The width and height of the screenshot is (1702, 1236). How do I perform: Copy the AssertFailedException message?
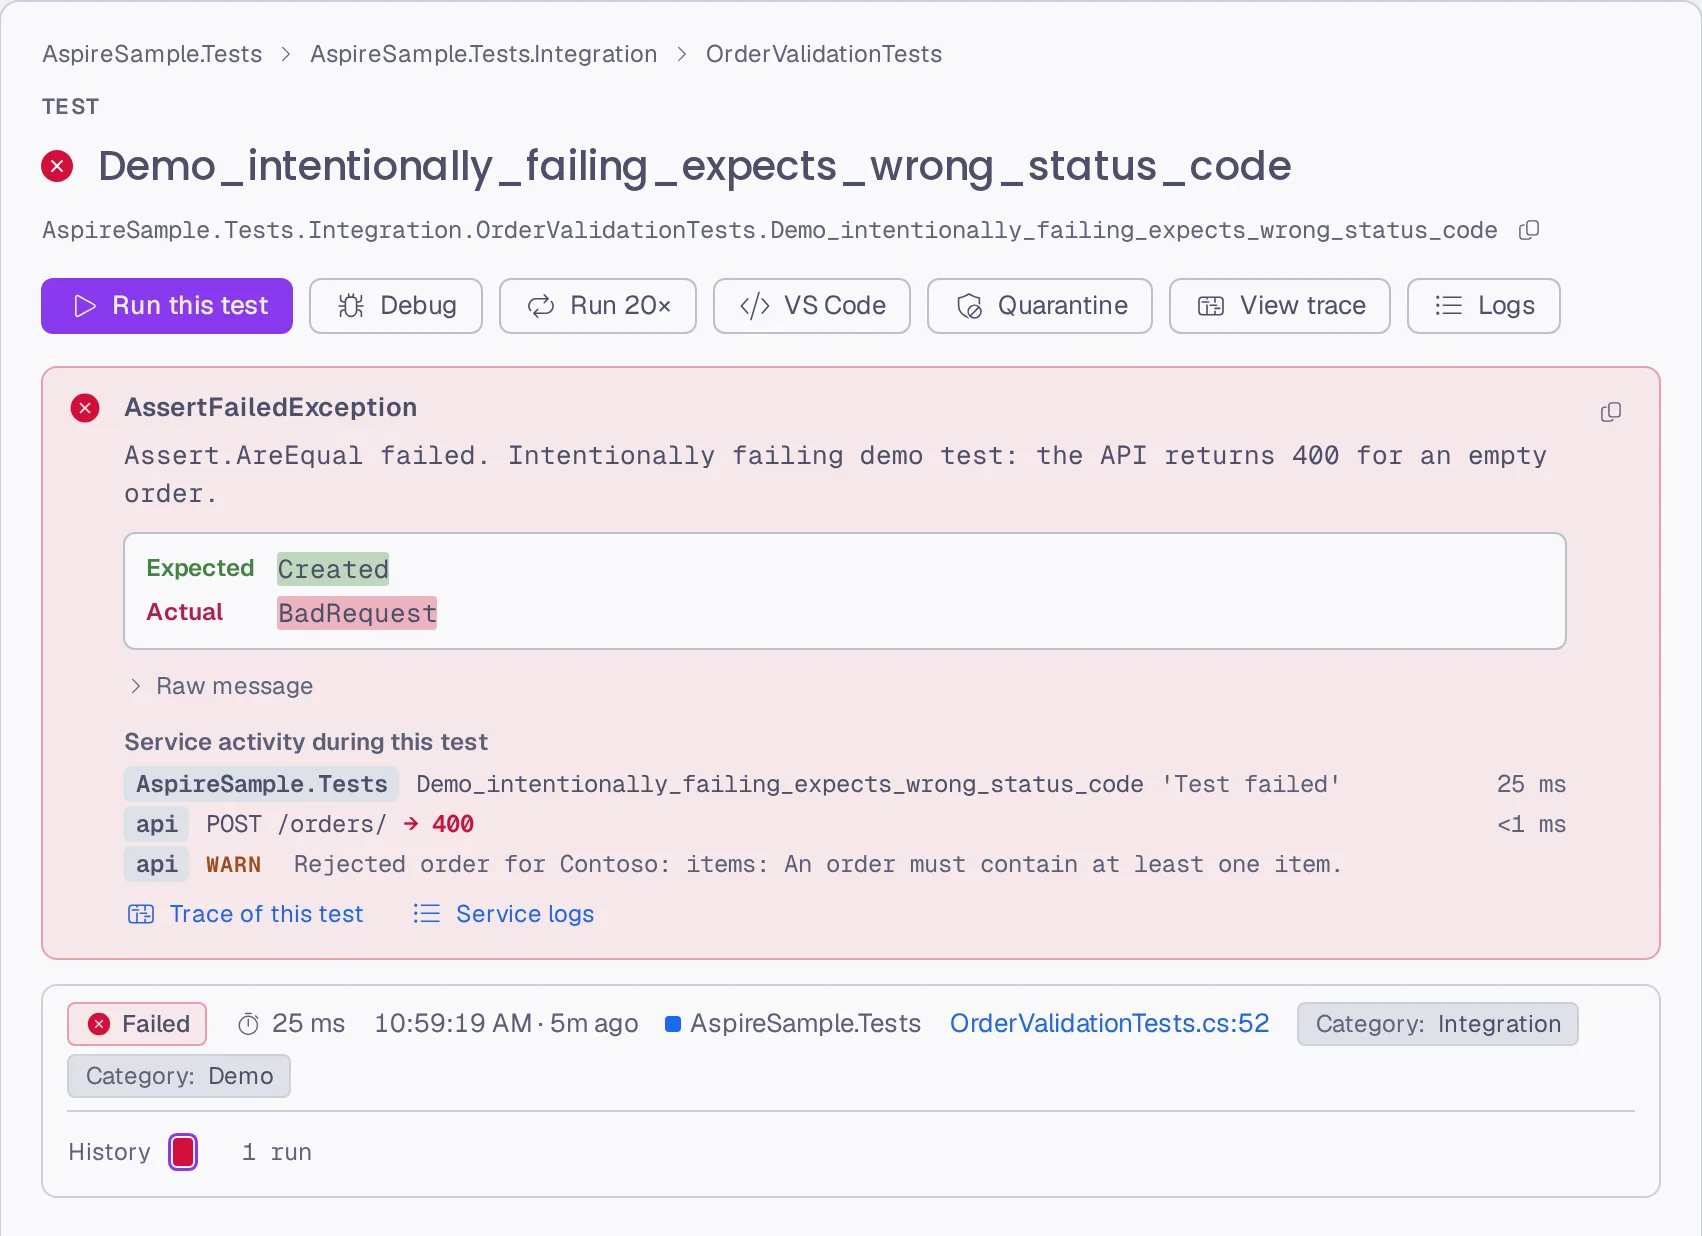coord(1610,412)
